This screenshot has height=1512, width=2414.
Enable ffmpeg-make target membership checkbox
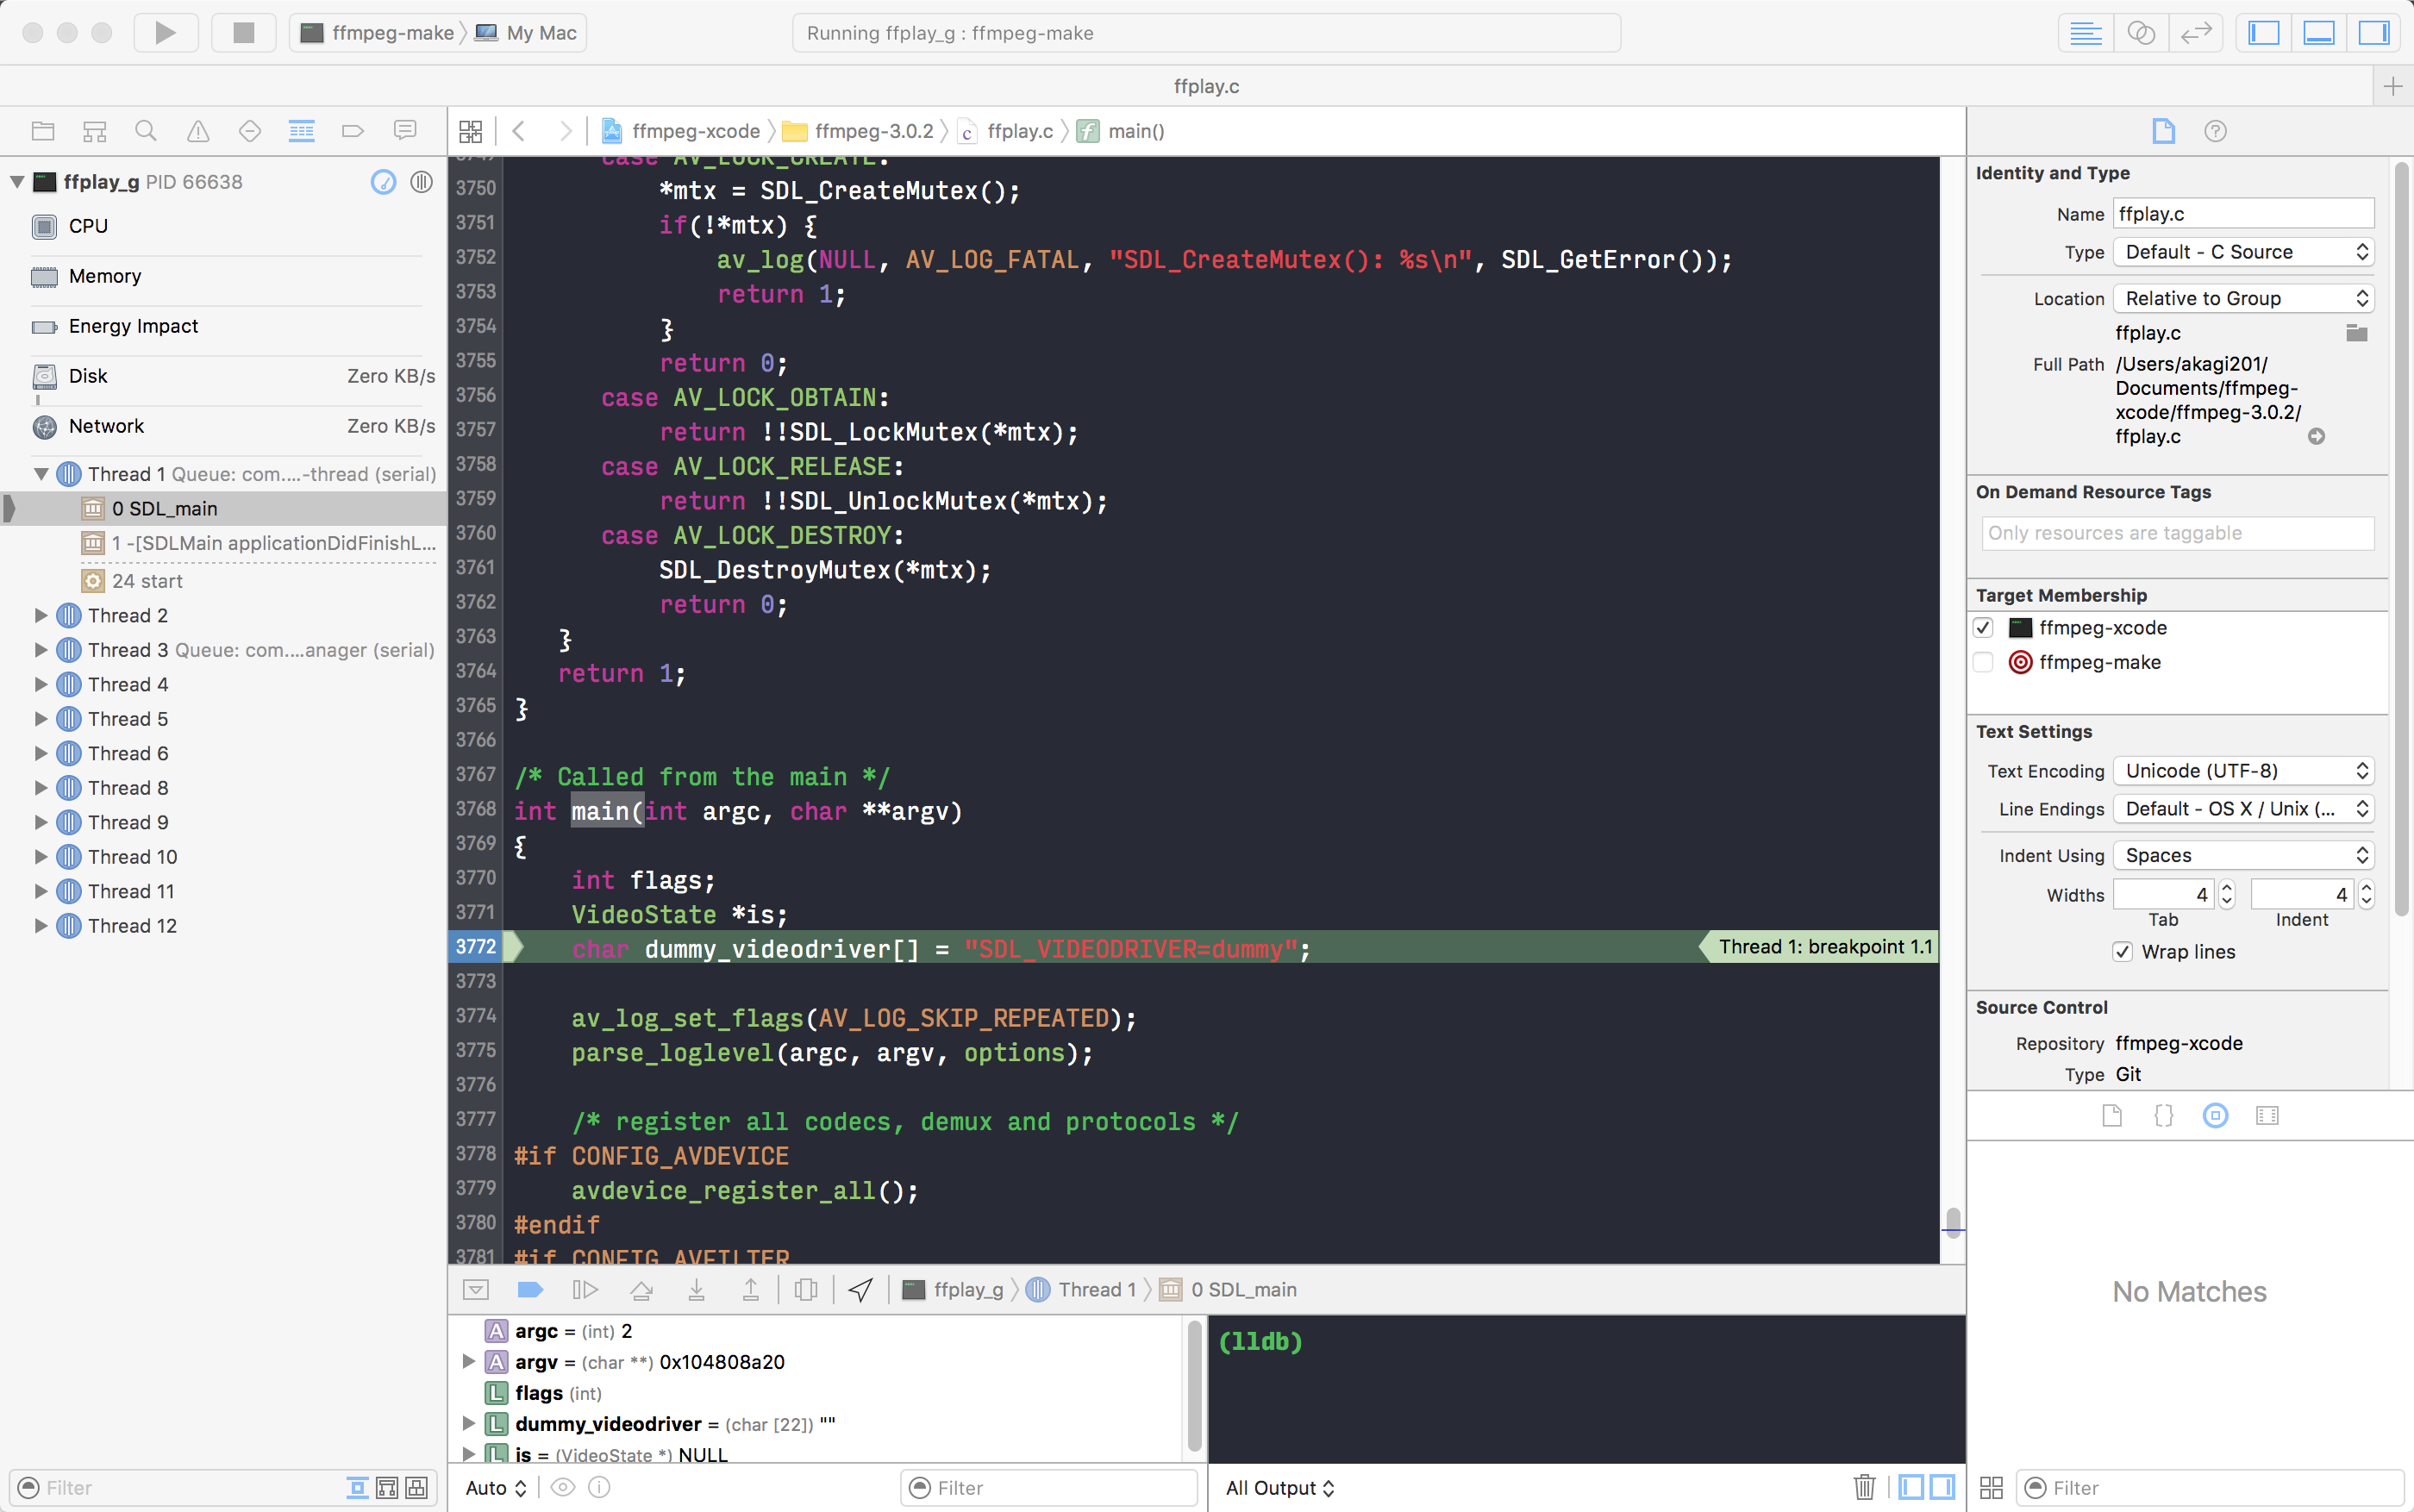pos(1984,662)
